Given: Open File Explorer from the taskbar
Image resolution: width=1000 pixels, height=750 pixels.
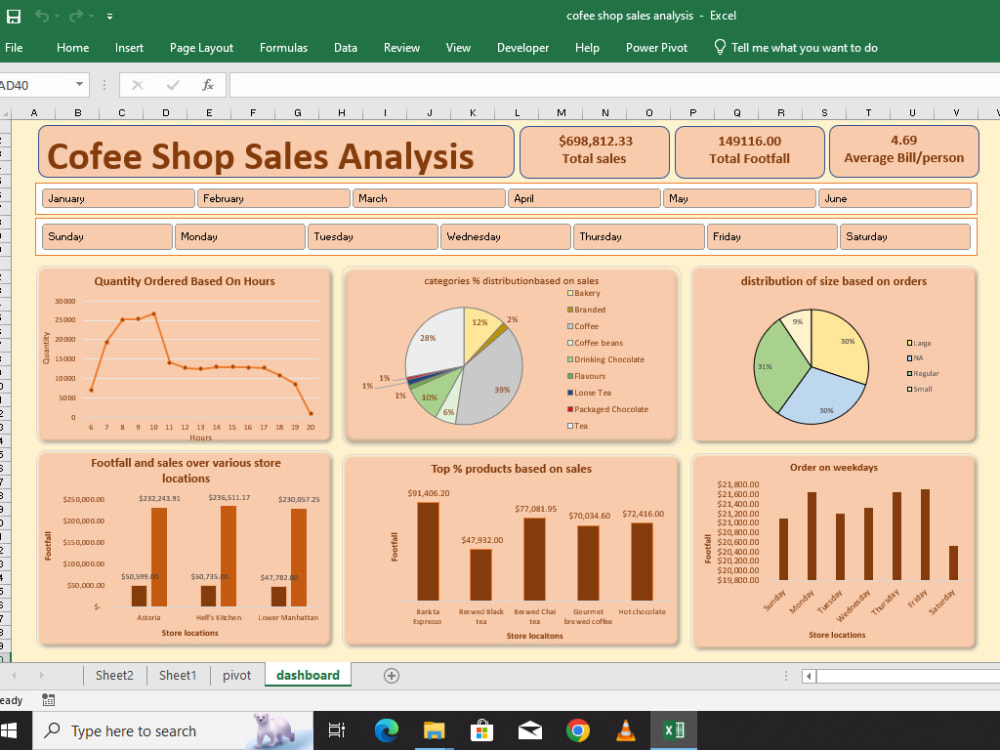Looking at the screenshot, I should tap(435, 729).
